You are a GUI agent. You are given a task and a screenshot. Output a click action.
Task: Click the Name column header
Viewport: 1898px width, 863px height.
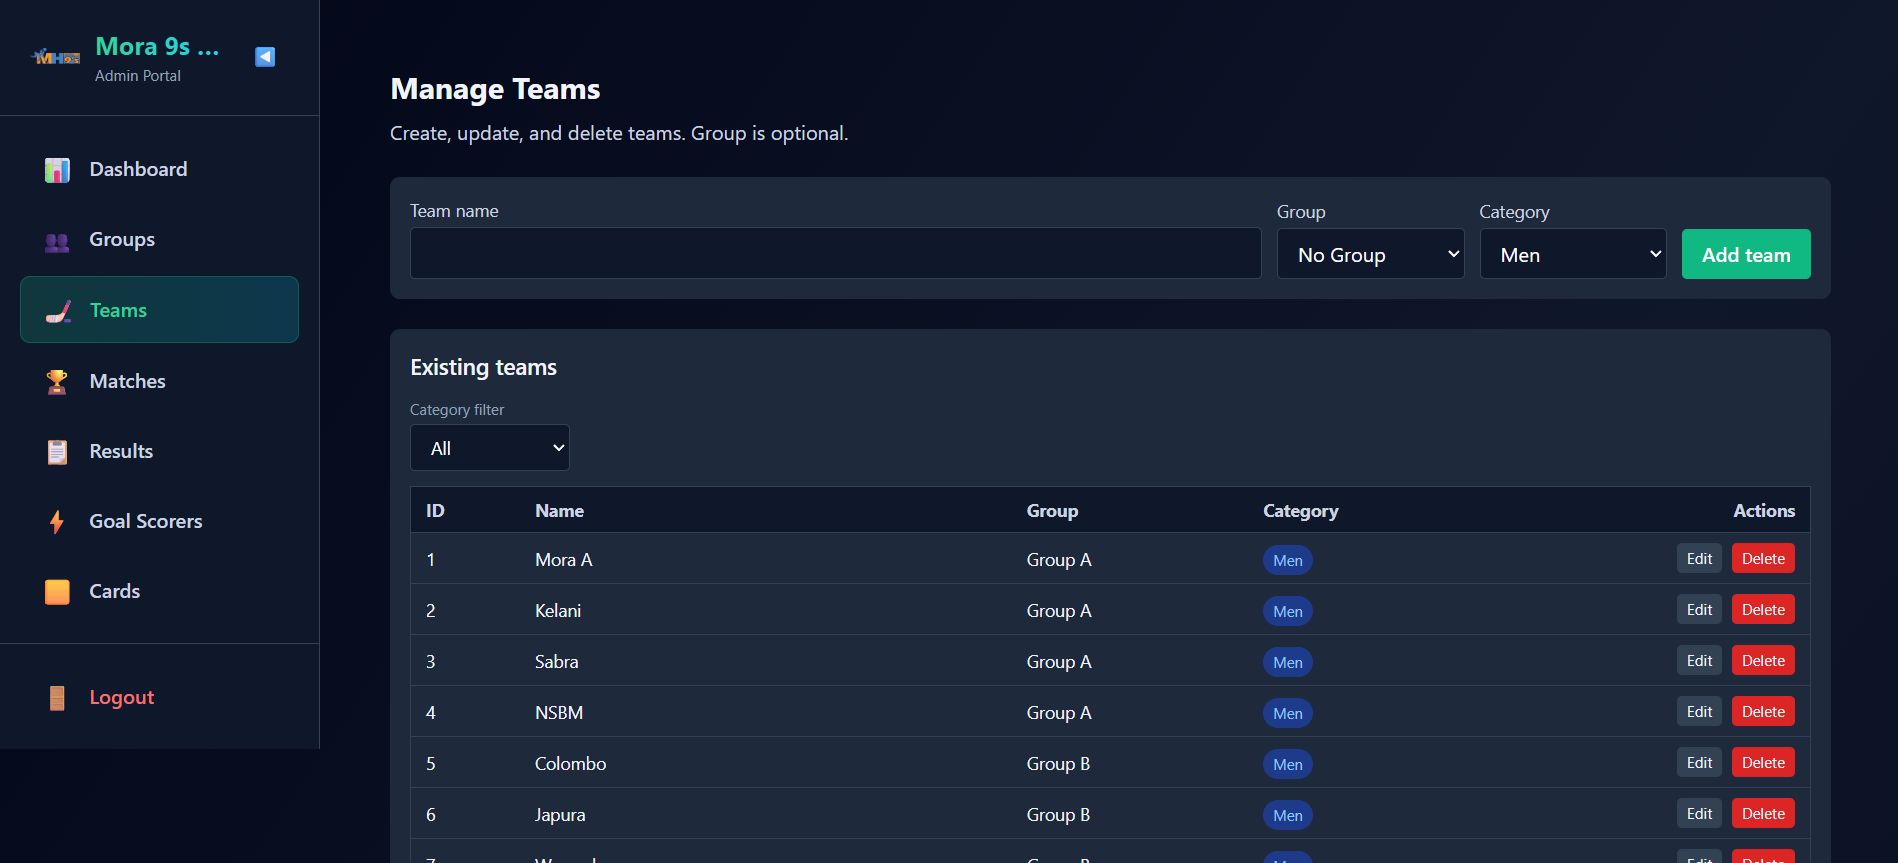coord(559,511)
